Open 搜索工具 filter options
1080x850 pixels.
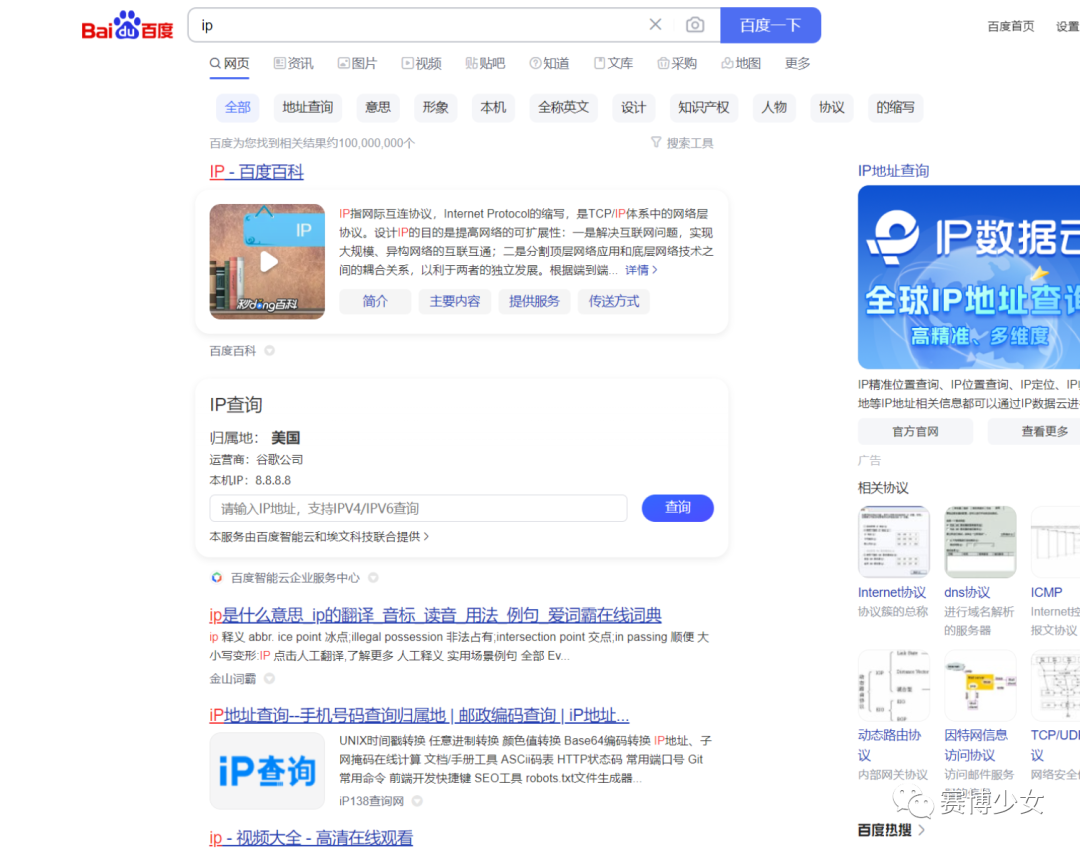pyautogui.click(x=683, y=143)
